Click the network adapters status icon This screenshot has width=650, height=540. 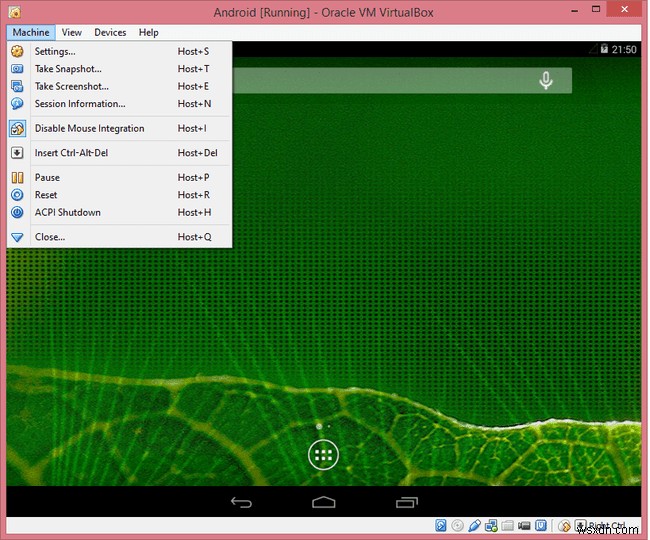pos(491,525)
